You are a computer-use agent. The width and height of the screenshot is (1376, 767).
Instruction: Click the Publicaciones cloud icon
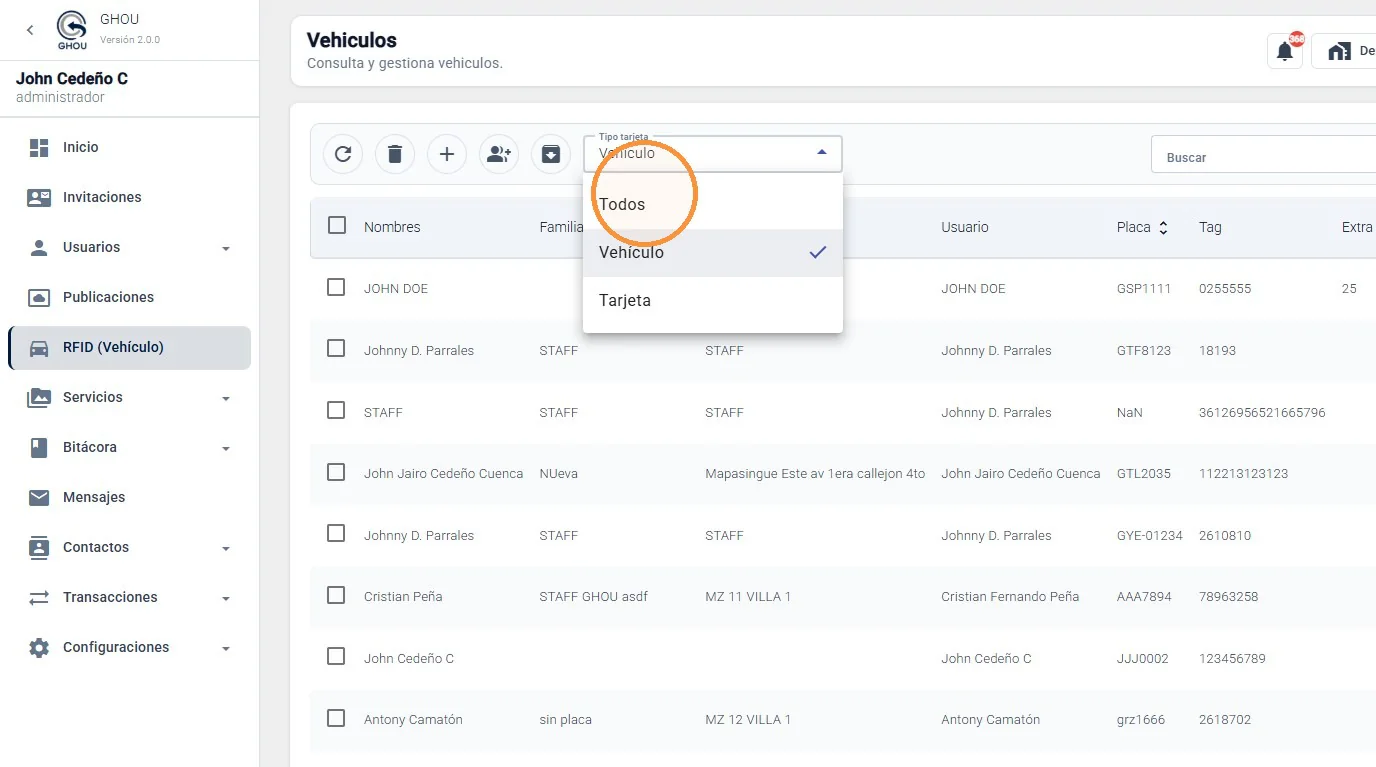pos(39,297)
